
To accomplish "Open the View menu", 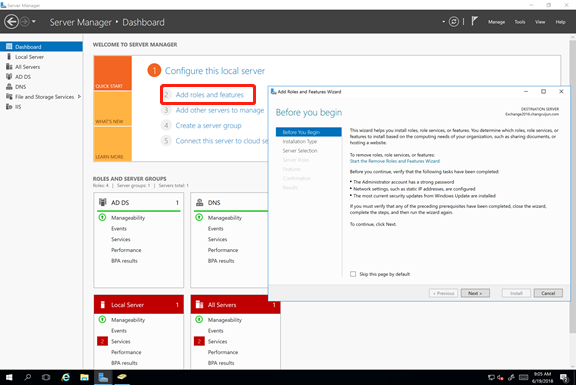I will [540, 22].
